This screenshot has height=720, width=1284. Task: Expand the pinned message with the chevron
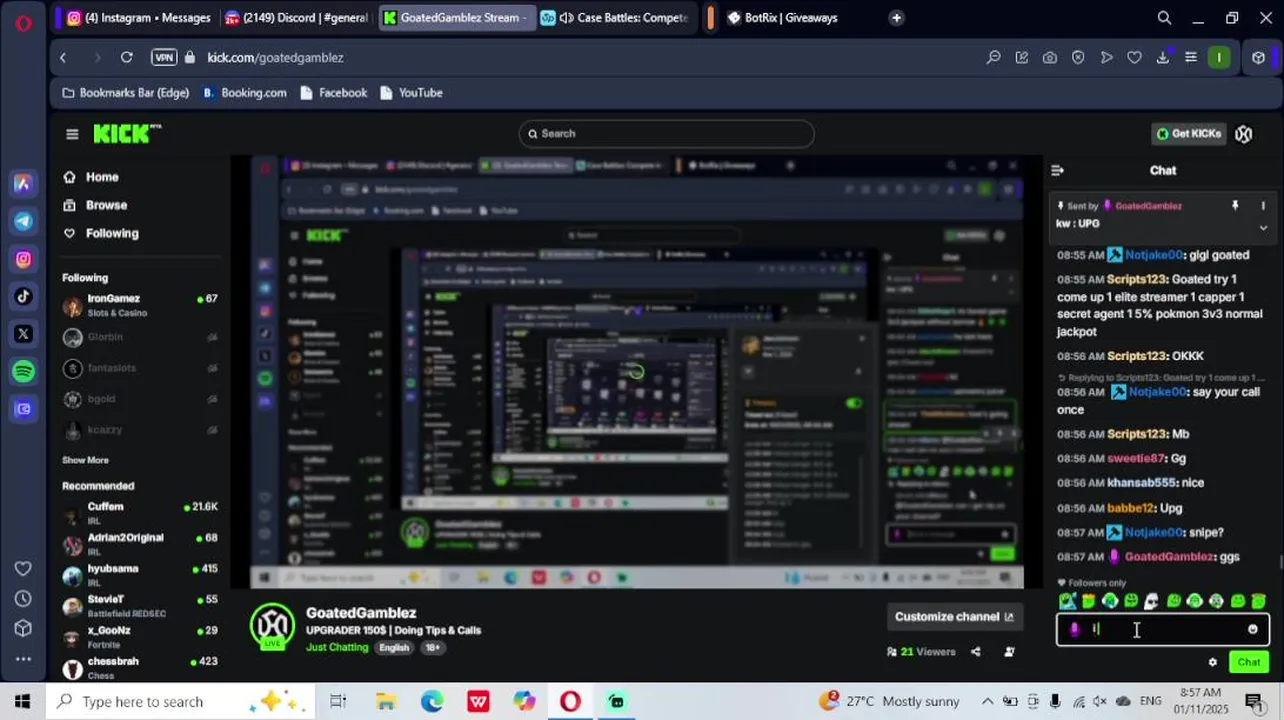click(1263, 227)
